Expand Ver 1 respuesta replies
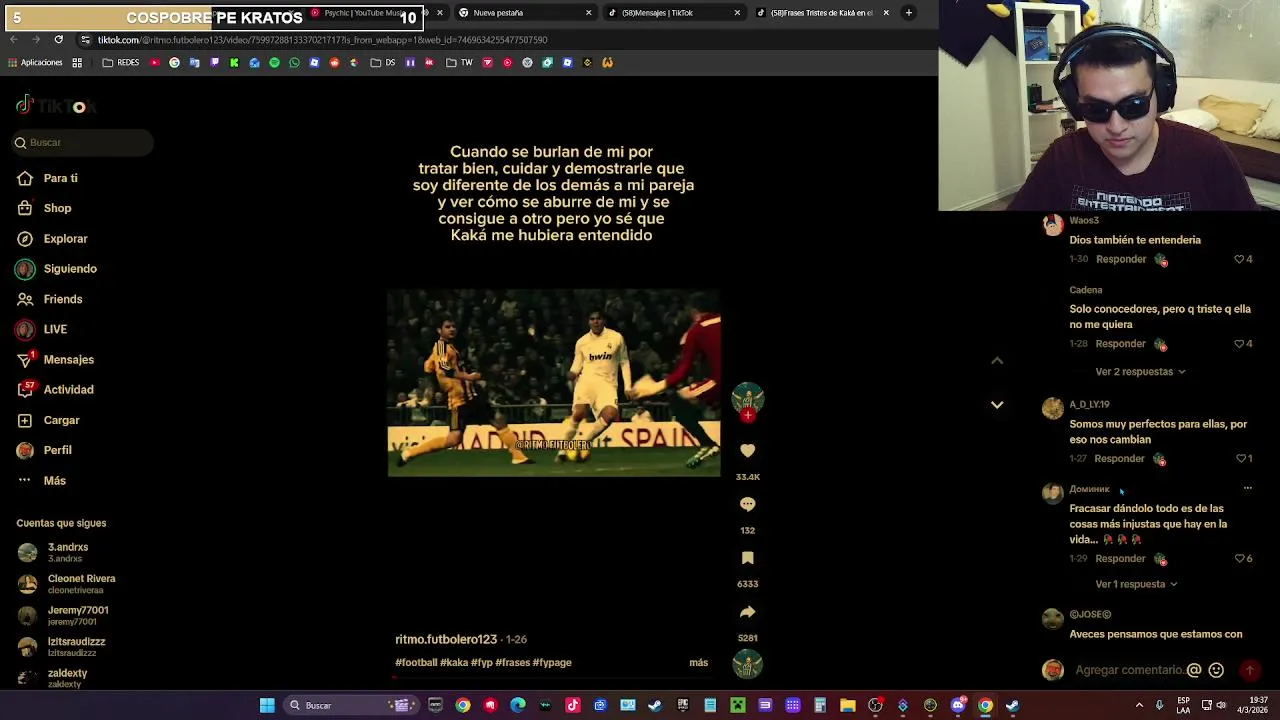This screenshot has width=1280, height=720. [1136, 584]
